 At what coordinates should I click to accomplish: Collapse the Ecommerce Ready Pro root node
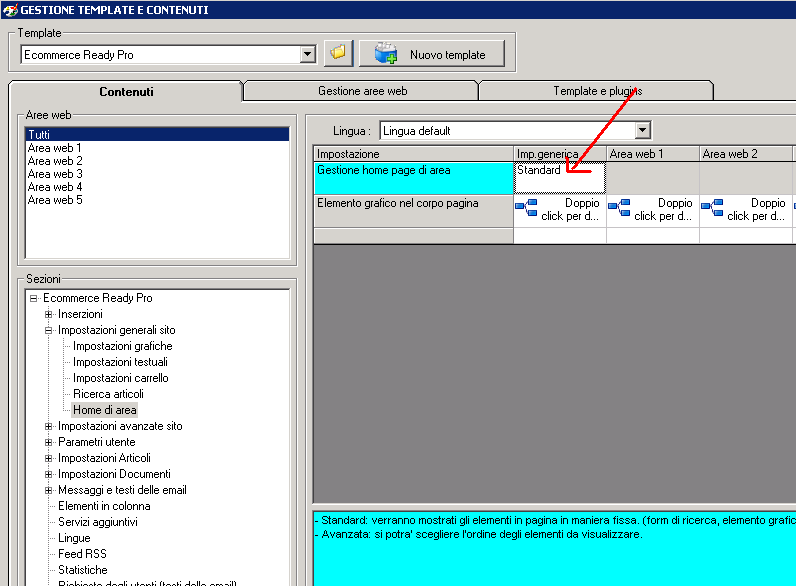click(x=34, y=298)
